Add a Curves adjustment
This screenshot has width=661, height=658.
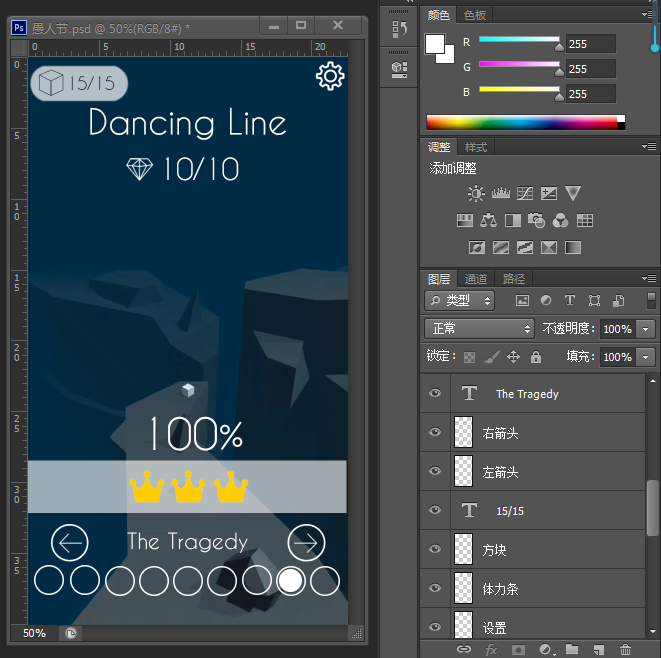coord(525,193)
